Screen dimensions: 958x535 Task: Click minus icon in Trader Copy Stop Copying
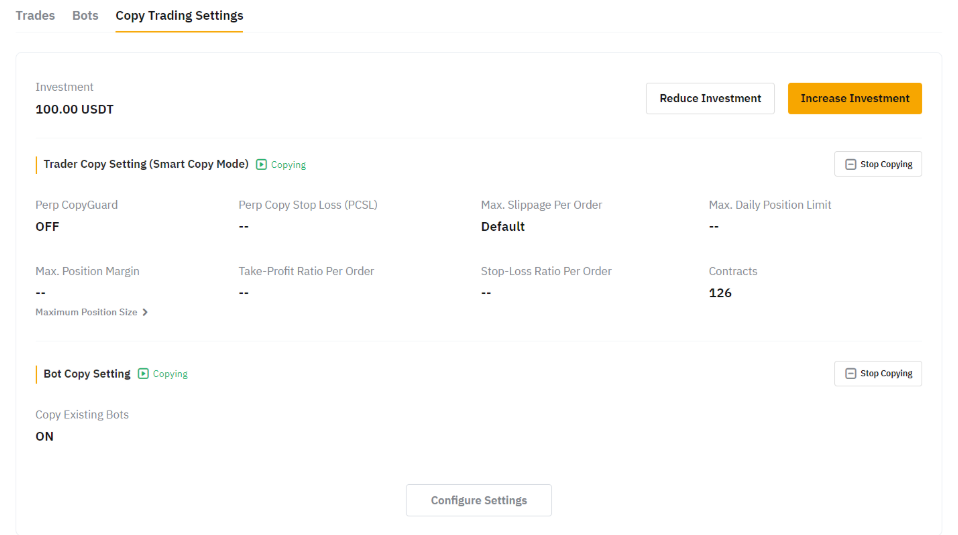(850, 164)
